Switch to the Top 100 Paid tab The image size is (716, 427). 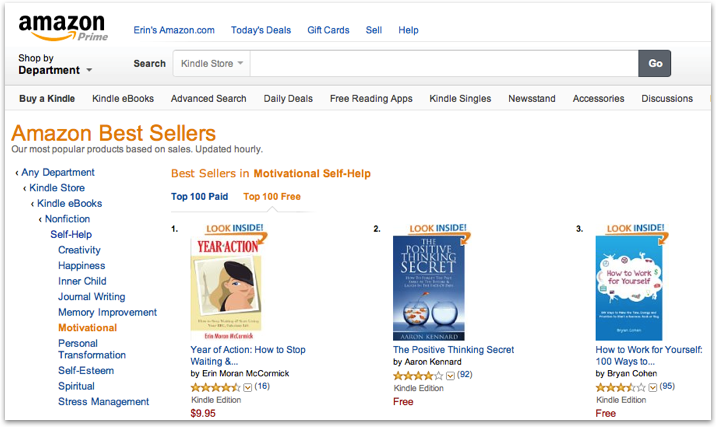tap(200, 197)
